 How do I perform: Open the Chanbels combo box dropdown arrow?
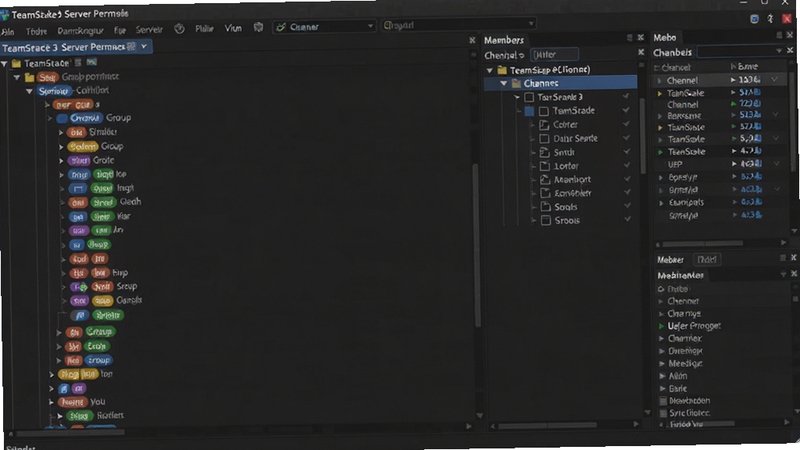[x=779, y=51]
